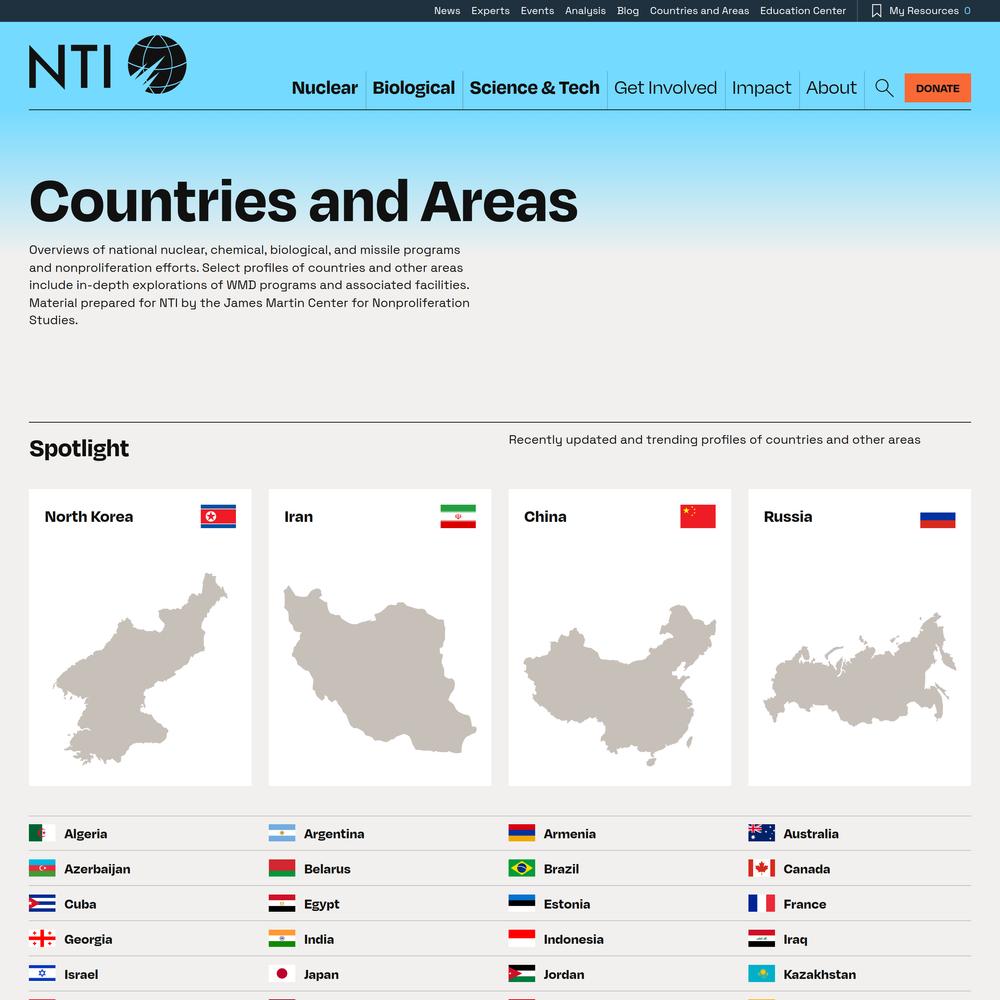Go to Events in the top bar

[x=537, y=11]
